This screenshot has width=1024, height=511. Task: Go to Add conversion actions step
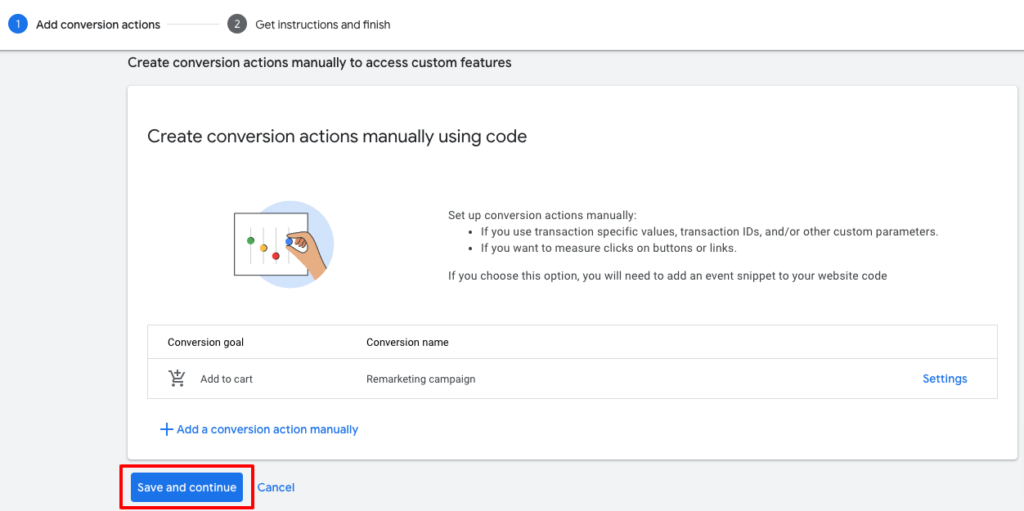point(98,25)
